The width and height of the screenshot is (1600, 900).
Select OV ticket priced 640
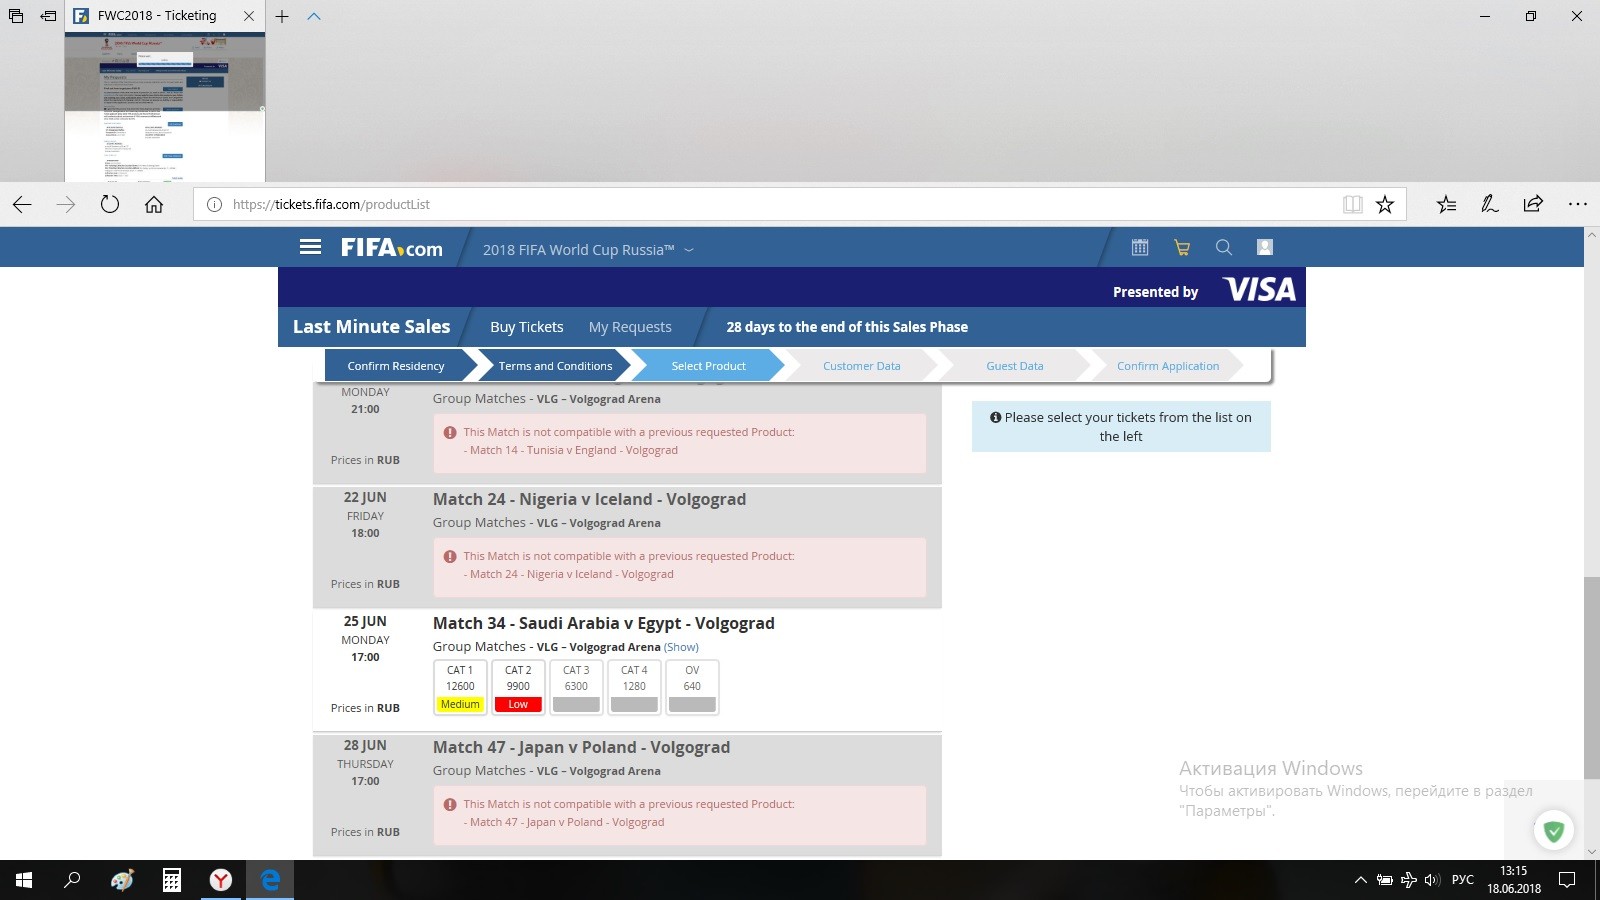pos(692,687)
